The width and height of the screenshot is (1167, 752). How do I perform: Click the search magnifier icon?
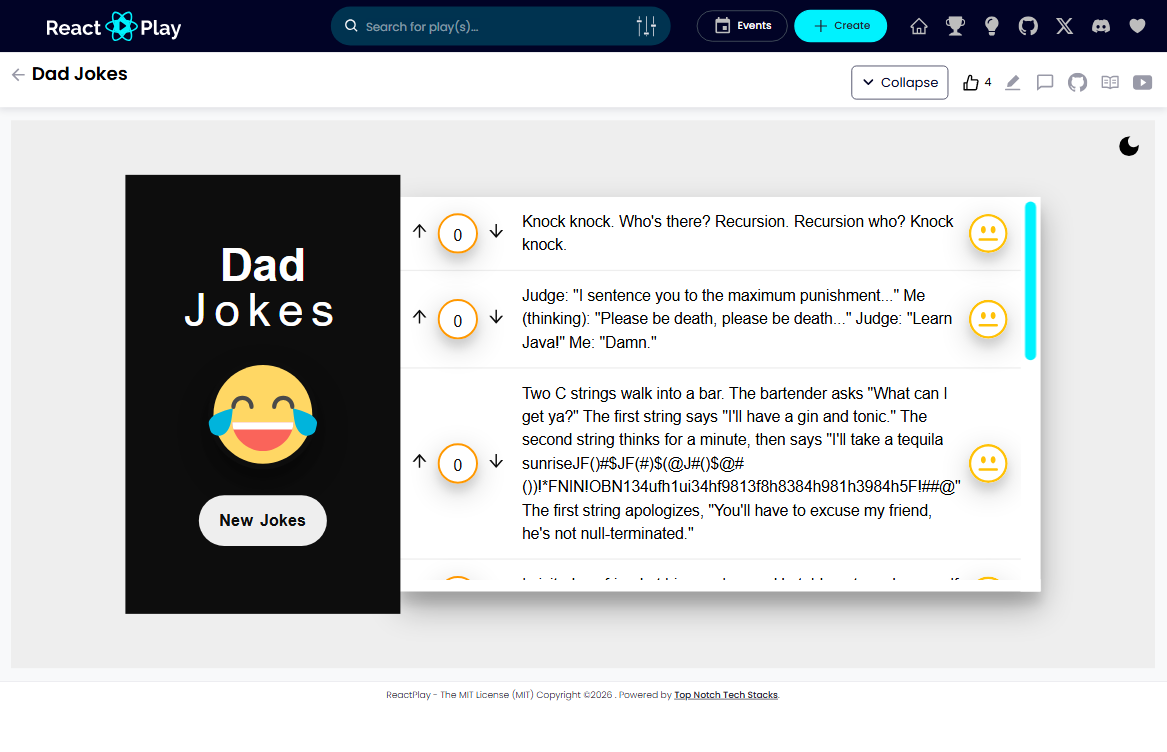coord(351,26)
